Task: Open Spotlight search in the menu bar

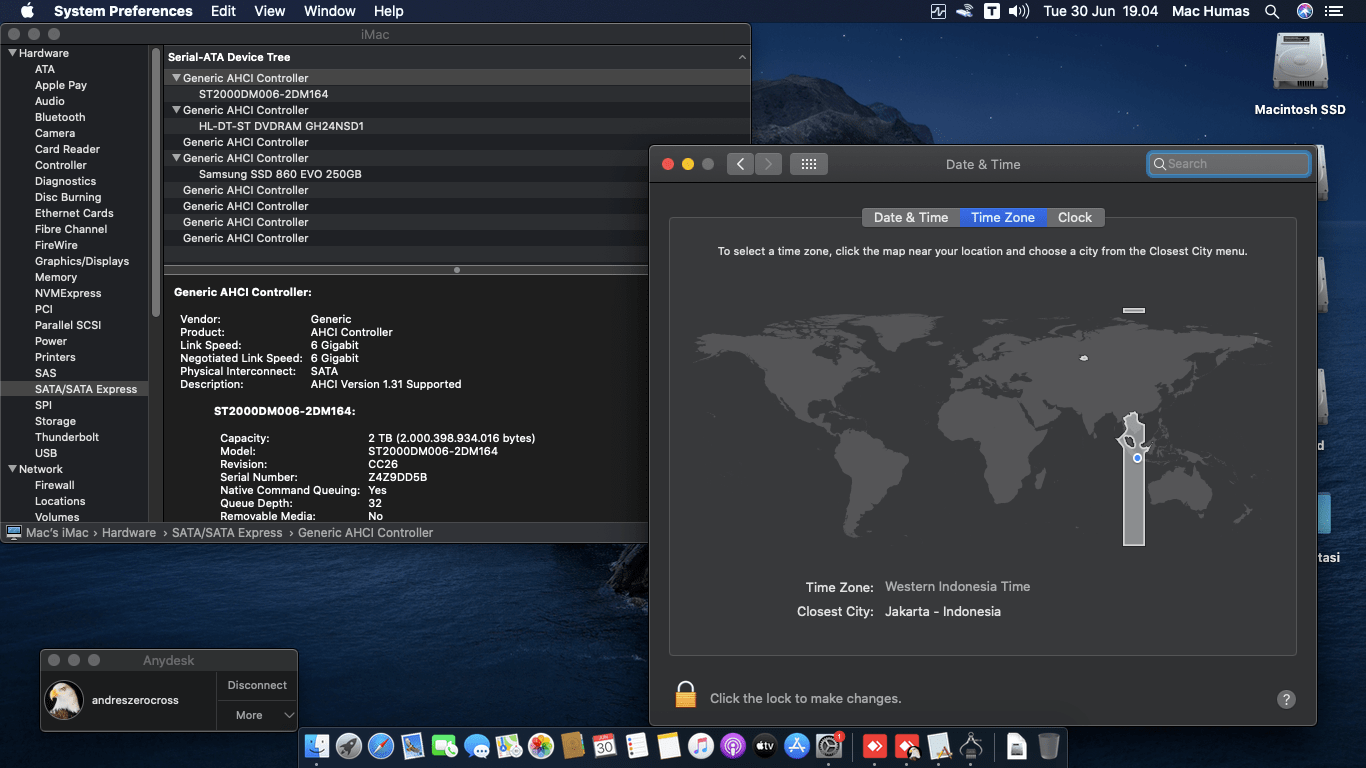Action: [1272, 11]
